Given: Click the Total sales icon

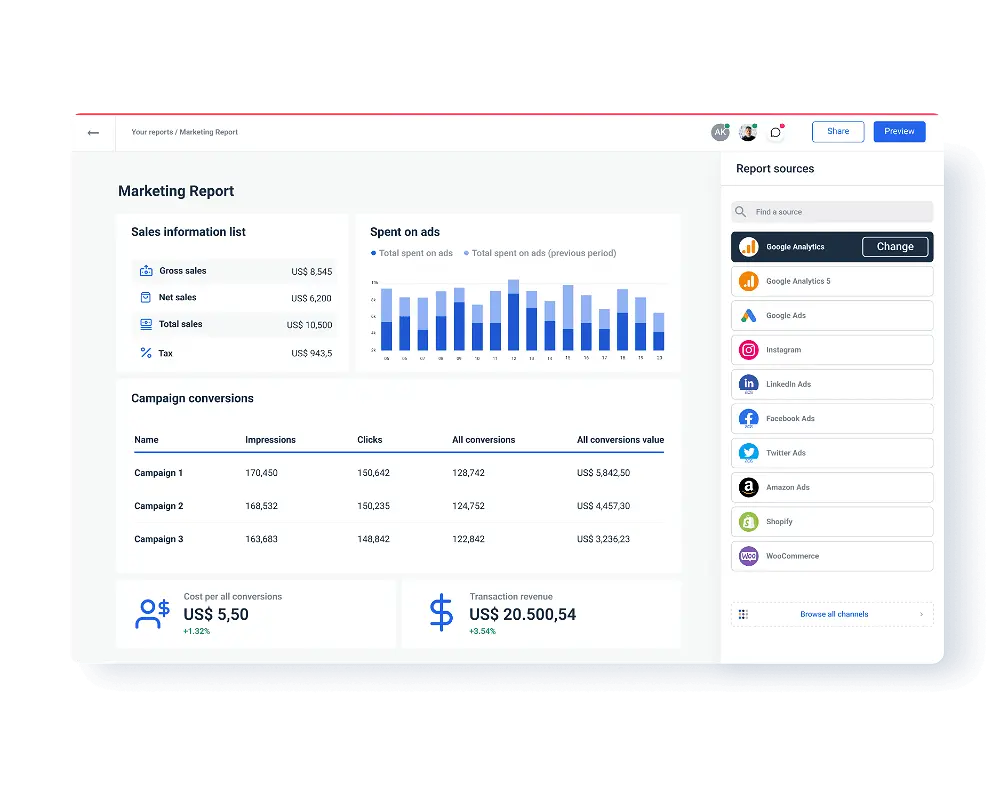Looking at the screenshot, I should coord(146,324).
